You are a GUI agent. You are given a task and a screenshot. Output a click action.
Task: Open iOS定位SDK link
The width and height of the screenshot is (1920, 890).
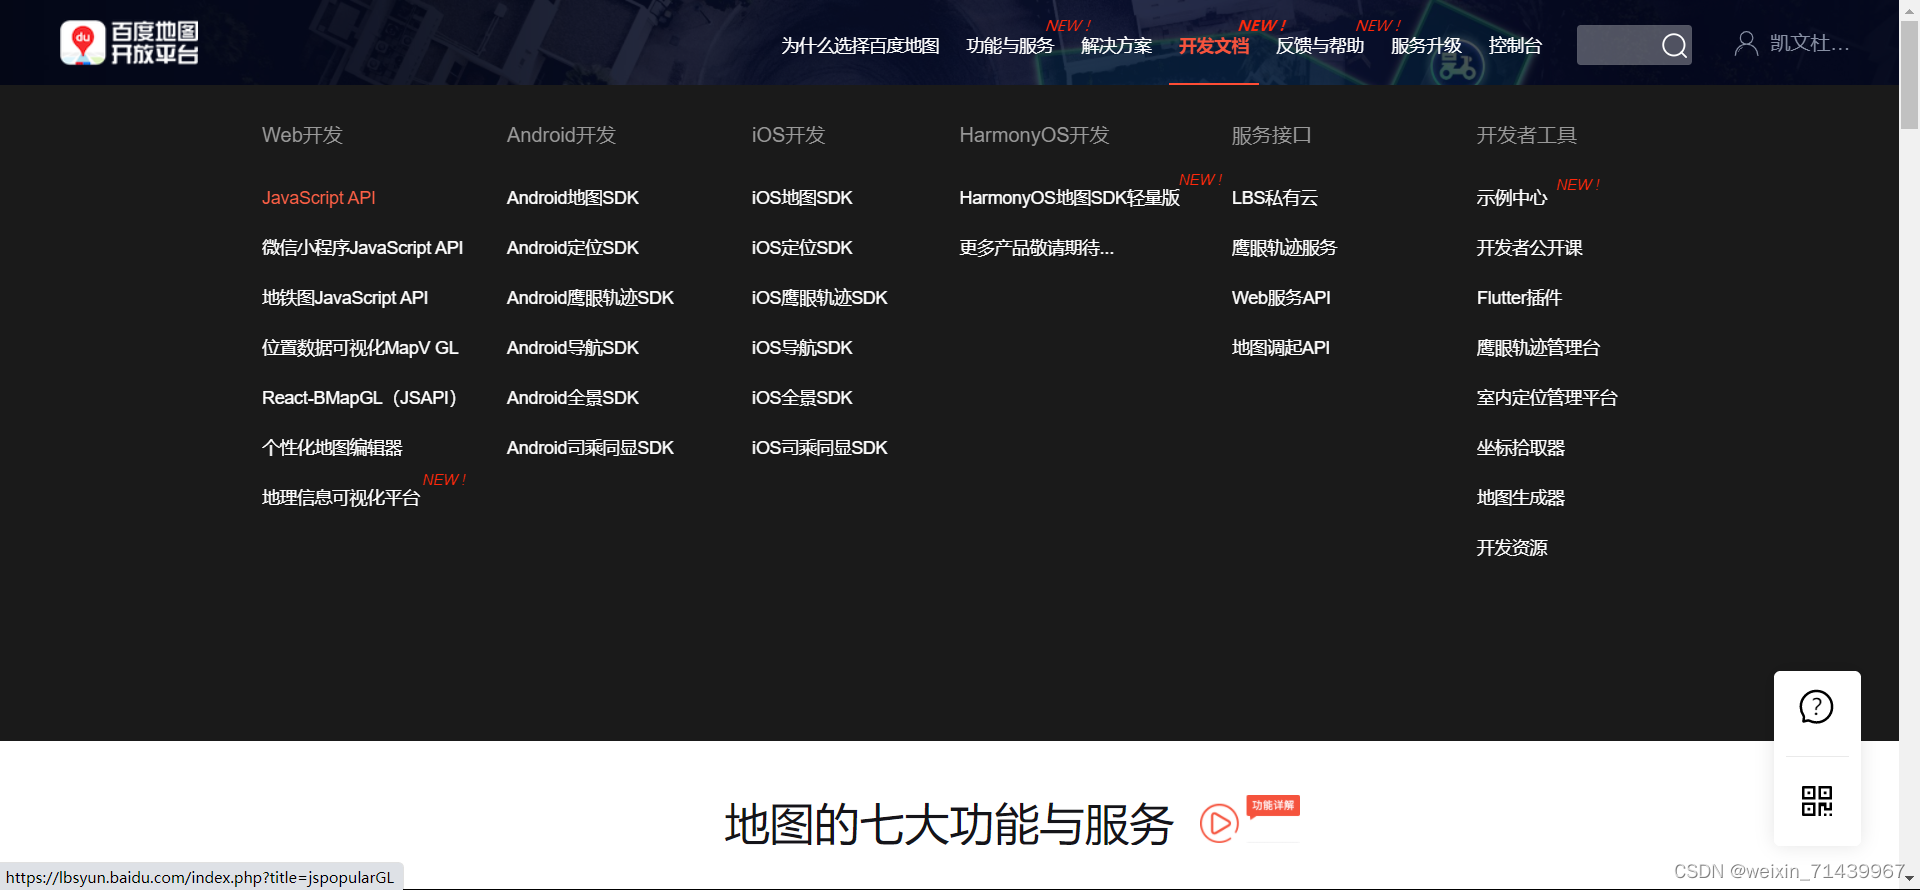tap(802, 248)
